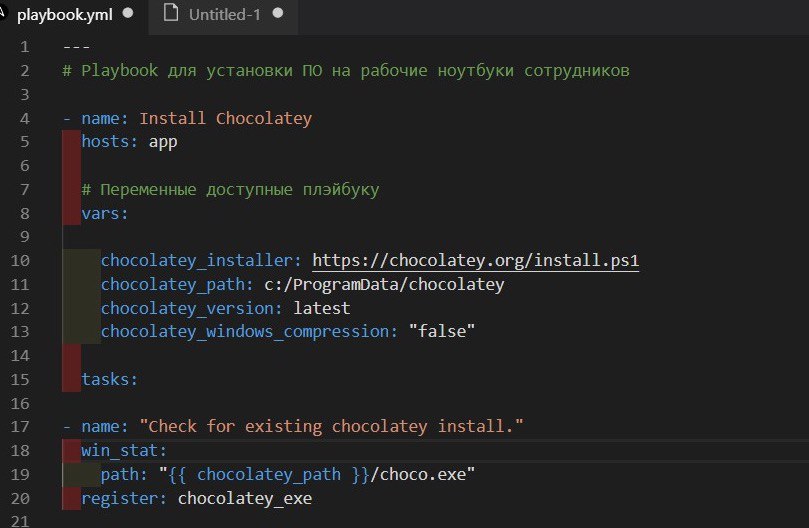809x528 pixels.
Task: Click the value 'app' after hosts
Action: point(163,142)
